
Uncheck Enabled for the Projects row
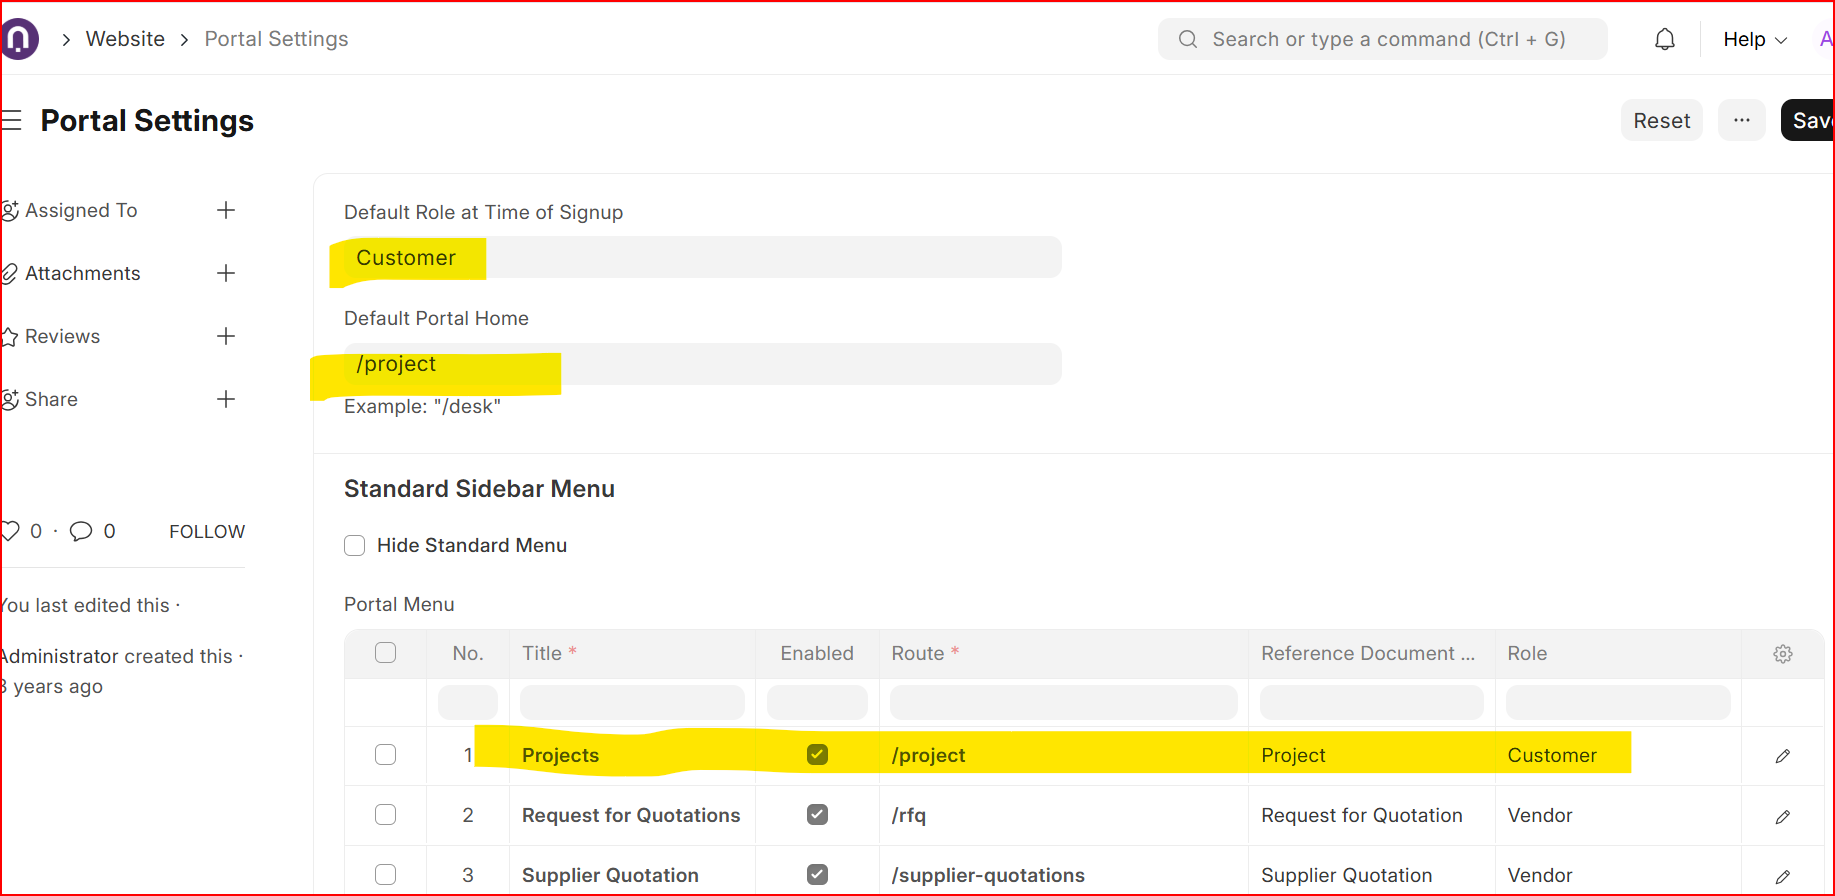pyautogui.click(x=817, y=755)
